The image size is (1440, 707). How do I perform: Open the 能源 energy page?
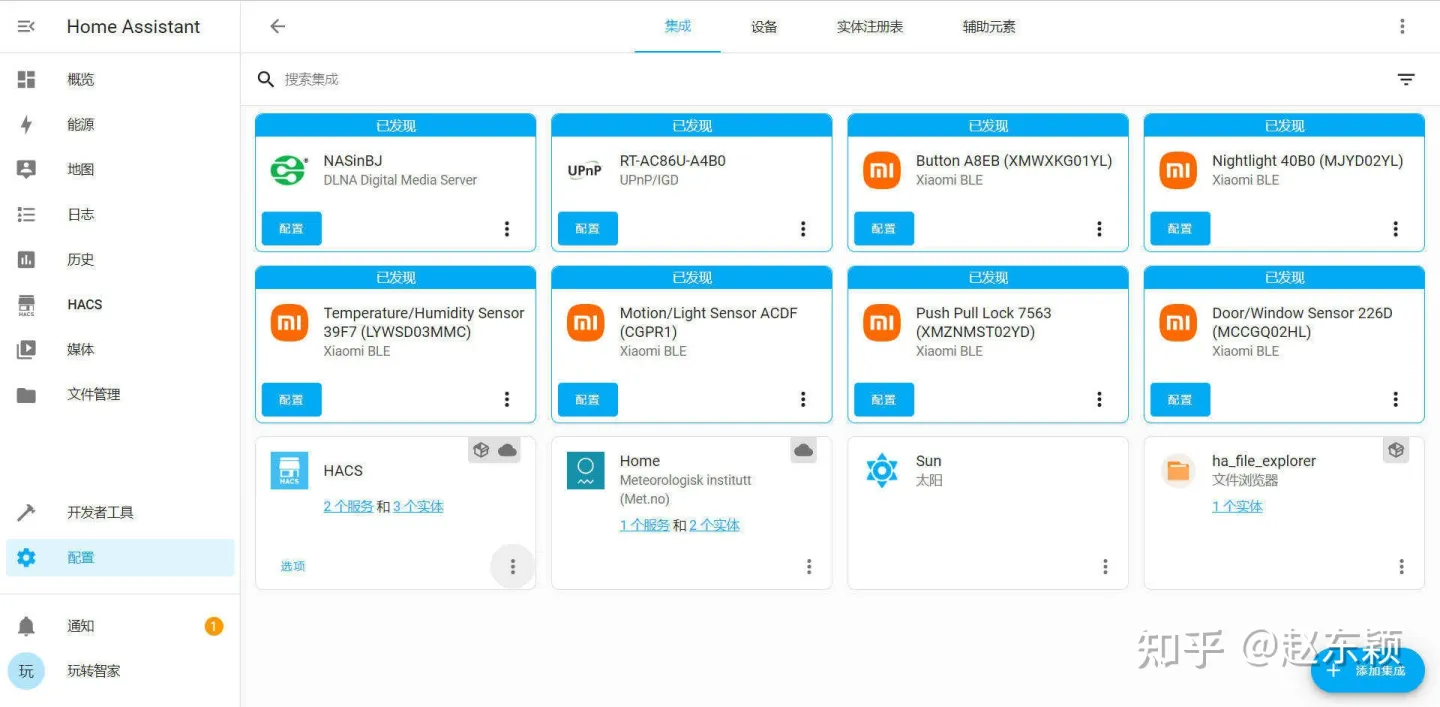point(120,124)
